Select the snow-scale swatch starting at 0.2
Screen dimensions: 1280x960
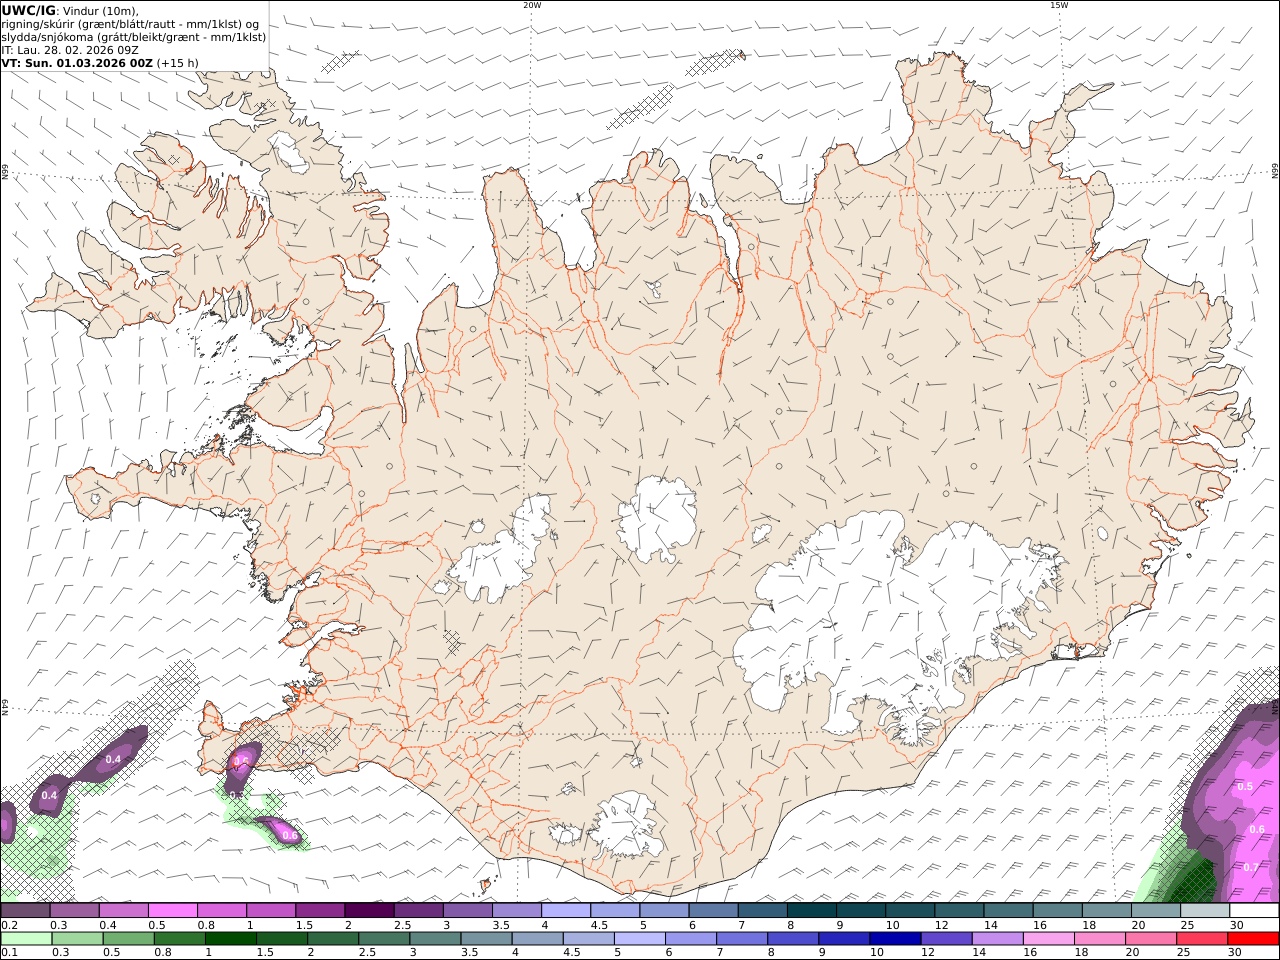[x=25, y=911]
